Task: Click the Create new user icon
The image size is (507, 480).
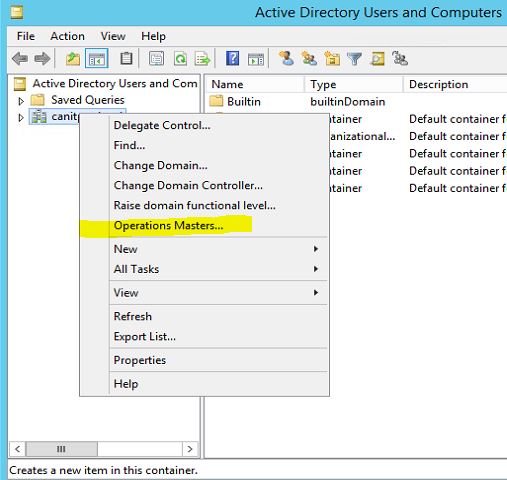Action: point(286,58)
